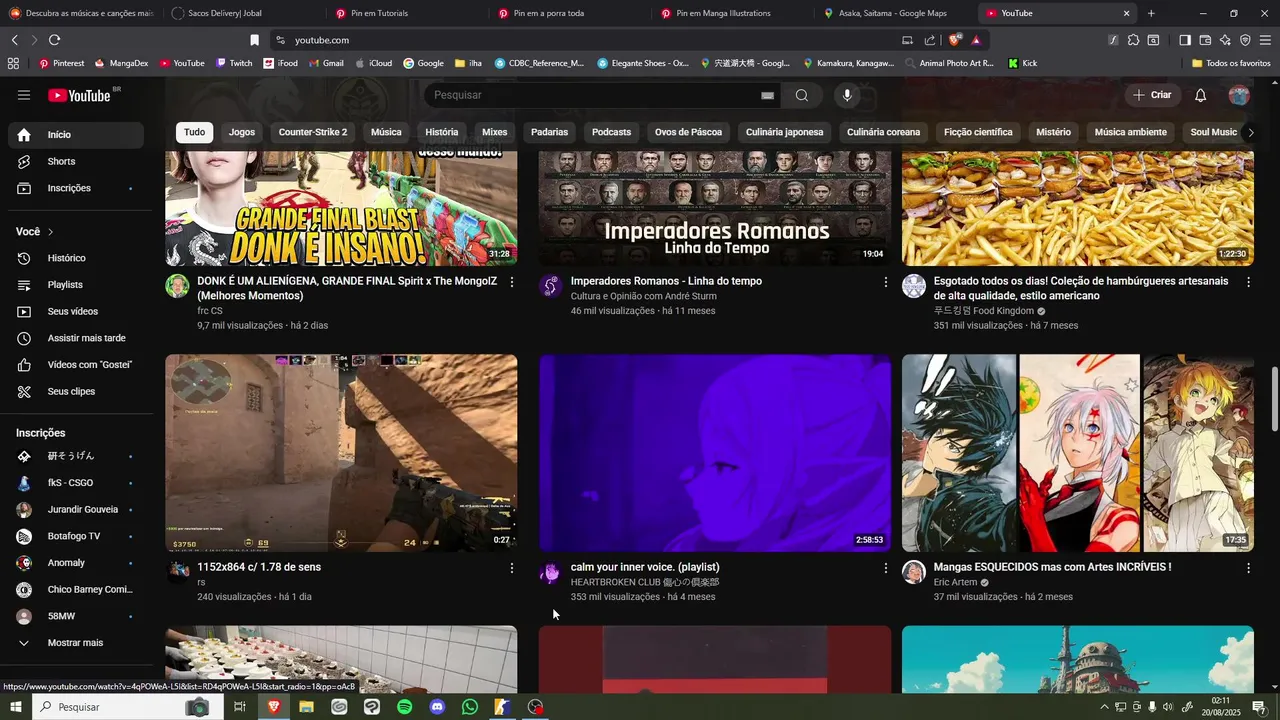Open a new browser tab
This screenshot has height=720, width=1280.
point(1151,13)
